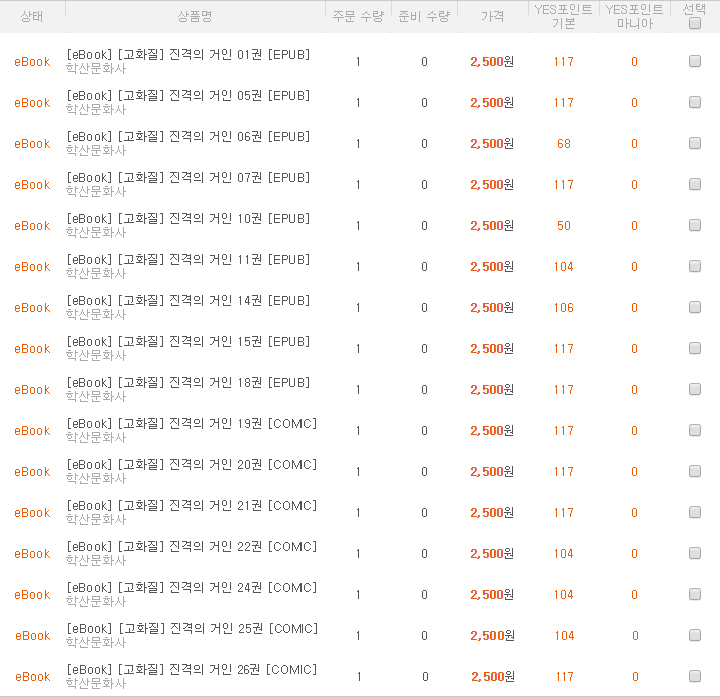Check the select-all box in header
This screenshot has height=697, width=720.
click(x=695, y=23)
